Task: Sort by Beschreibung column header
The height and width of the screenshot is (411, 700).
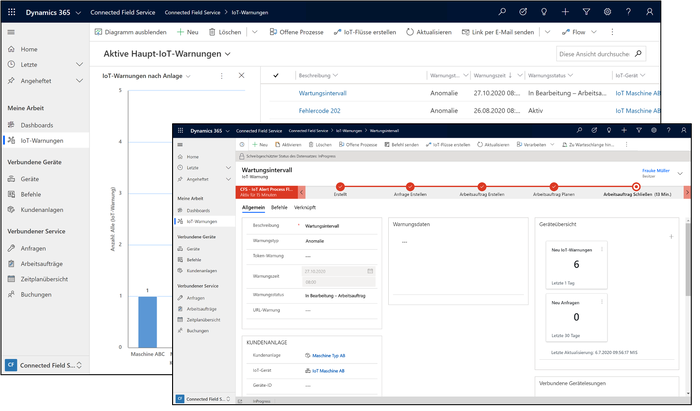Action: [x=318, y=75]
